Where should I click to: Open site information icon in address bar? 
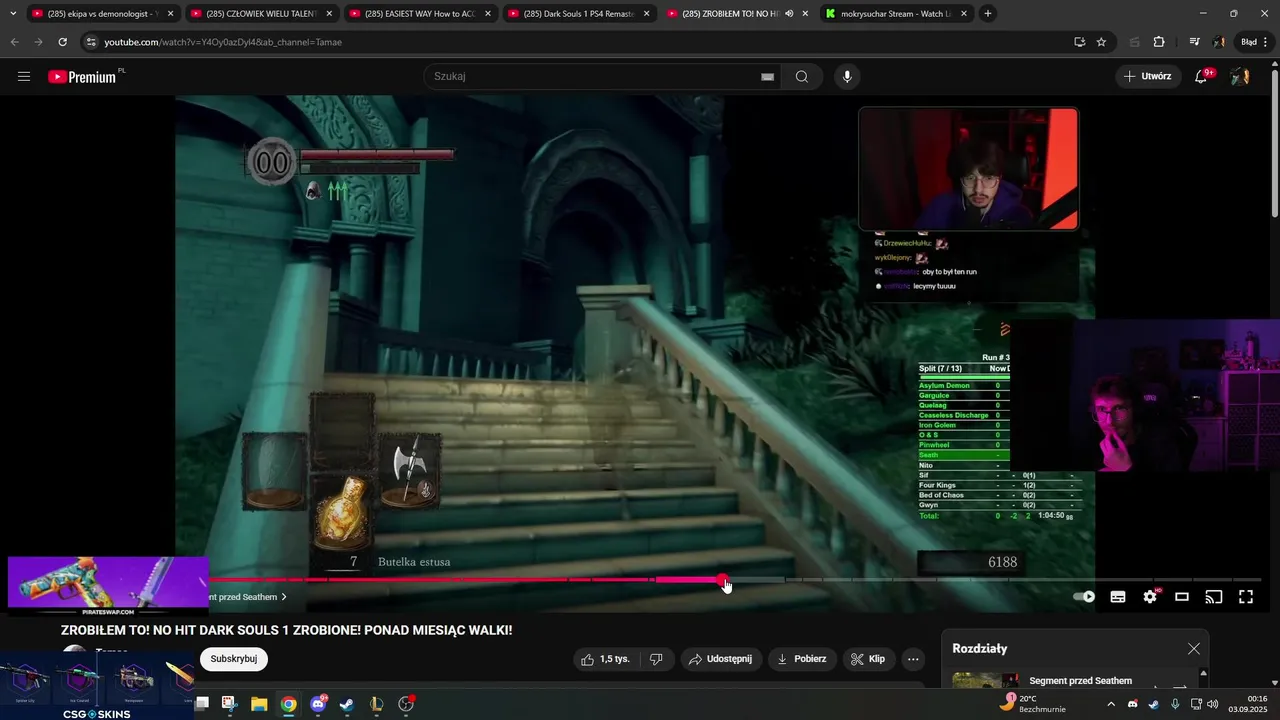coord(91,42)
